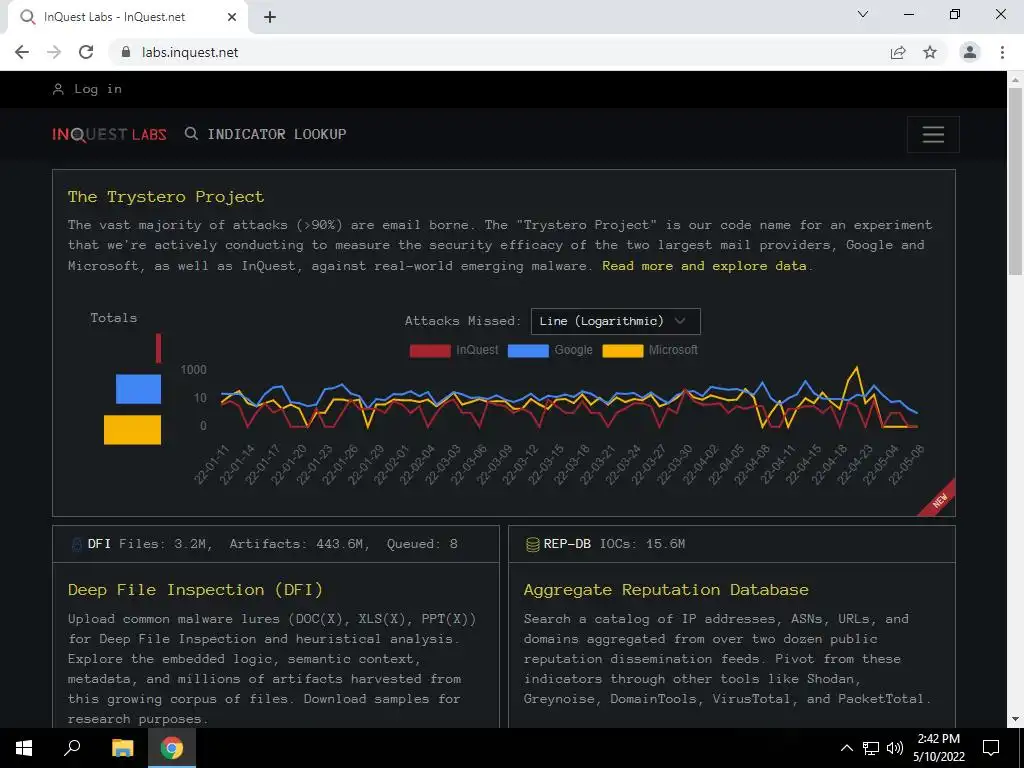This screenshot has height=768, width=1024.
Task: Open Deep File Inspection (DFI) heading
Action: (x=195, y=590)
